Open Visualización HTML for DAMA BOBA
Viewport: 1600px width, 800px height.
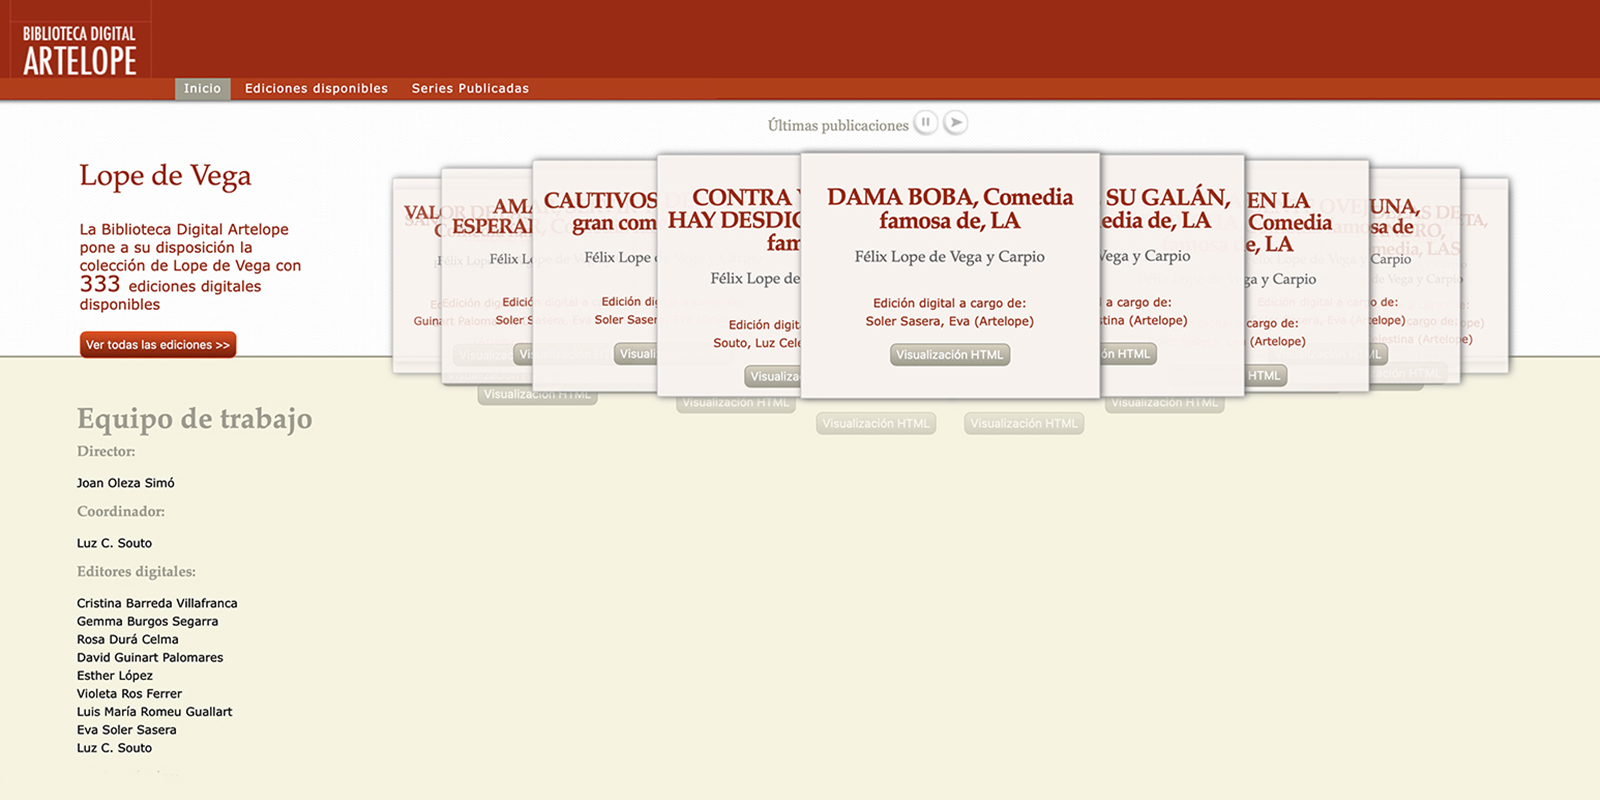click(x=950, y=355)
